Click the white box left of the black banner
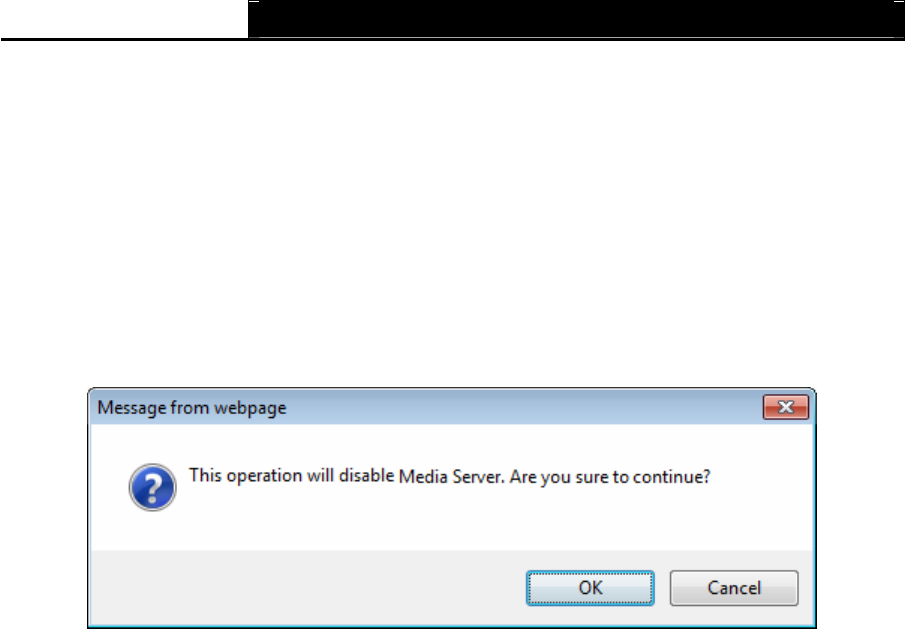The image size is (905, 629). 124,19
